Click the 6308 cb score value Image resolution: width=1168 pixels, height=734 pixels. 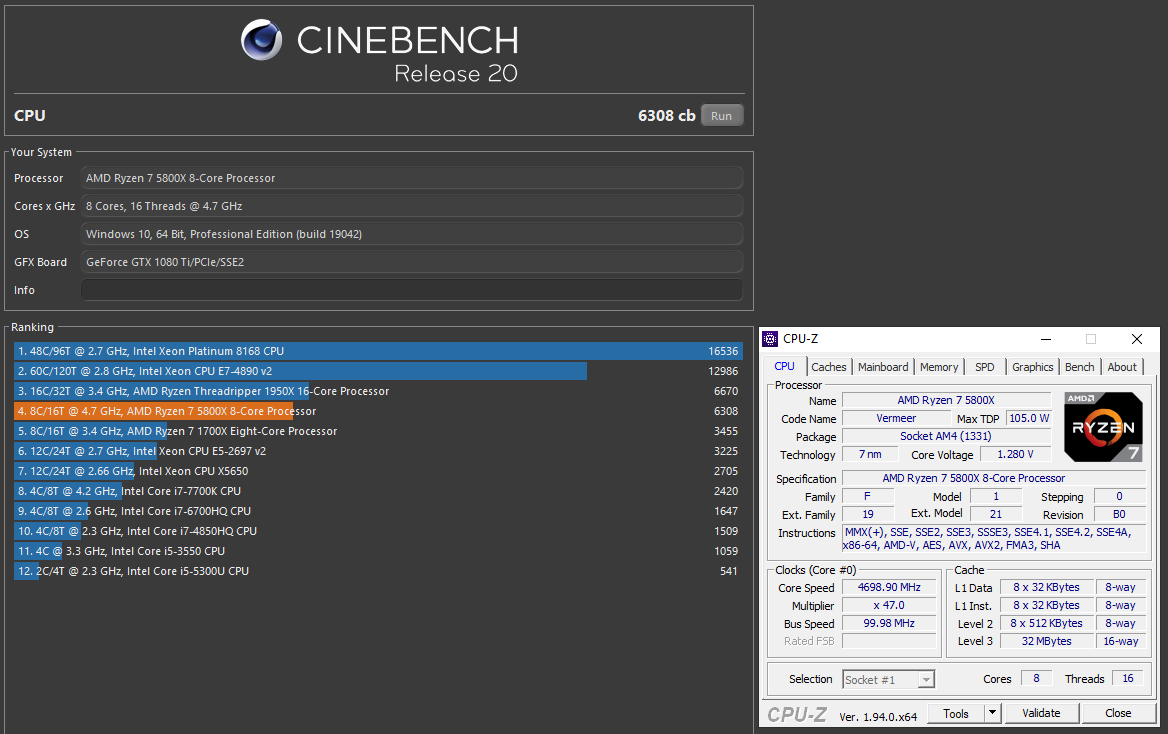tap(667, 116)
